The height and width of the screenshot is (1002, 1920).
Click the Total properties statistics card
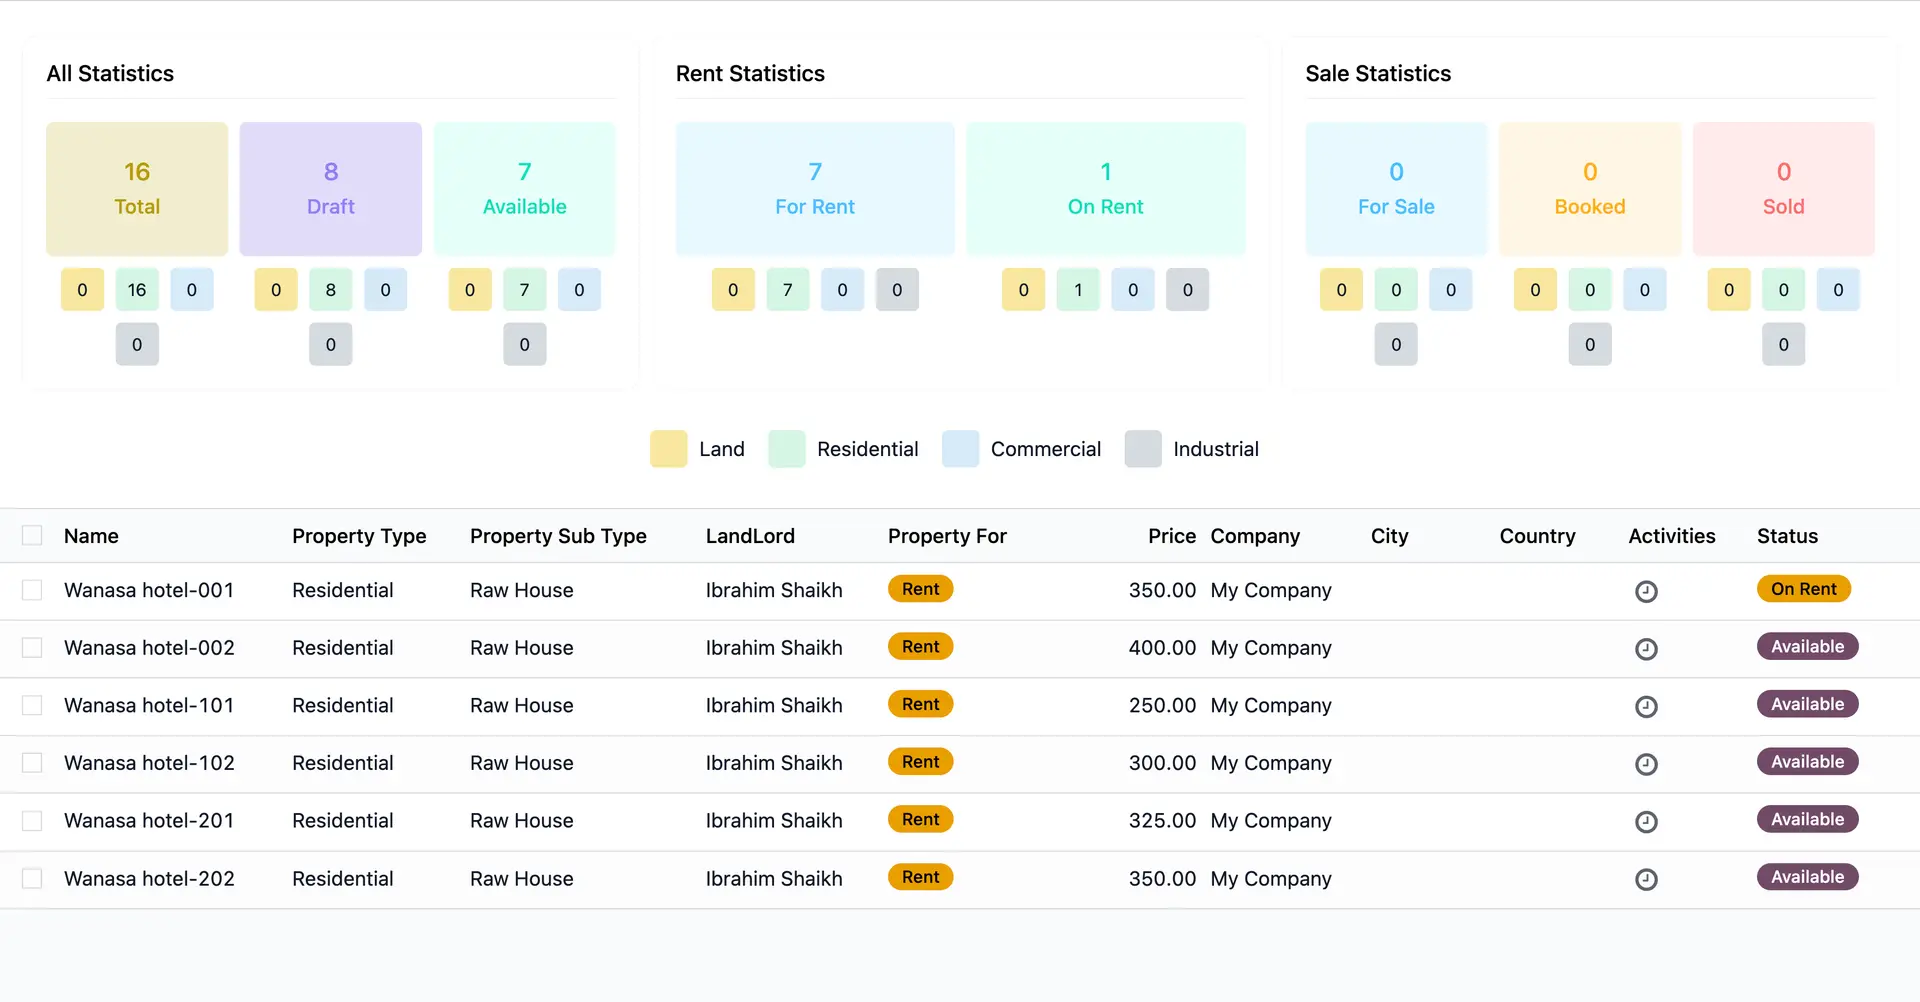pos(137,189)
